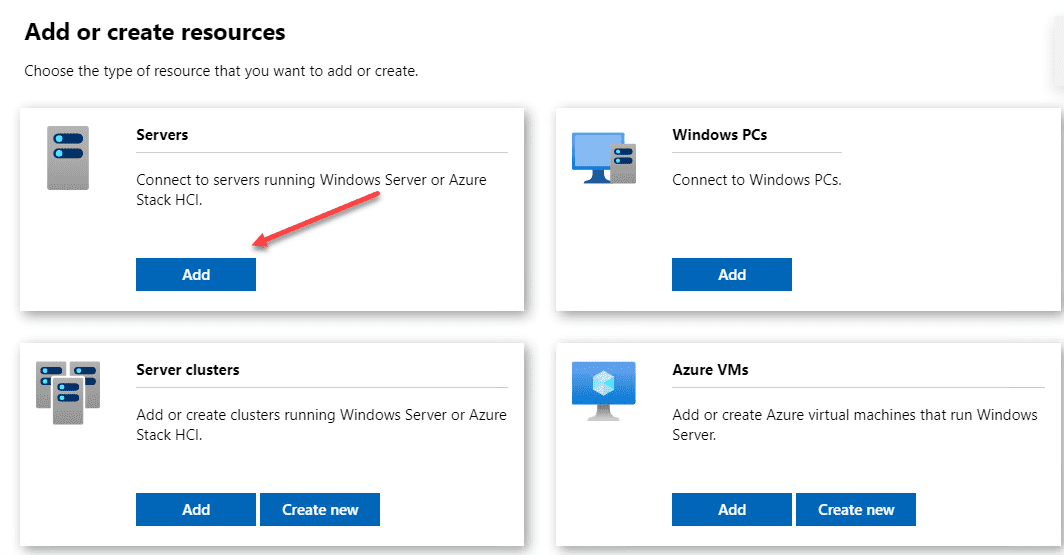Add a Windows PC connection
This screenshot has width=1064, height=555.
point(732,274)
